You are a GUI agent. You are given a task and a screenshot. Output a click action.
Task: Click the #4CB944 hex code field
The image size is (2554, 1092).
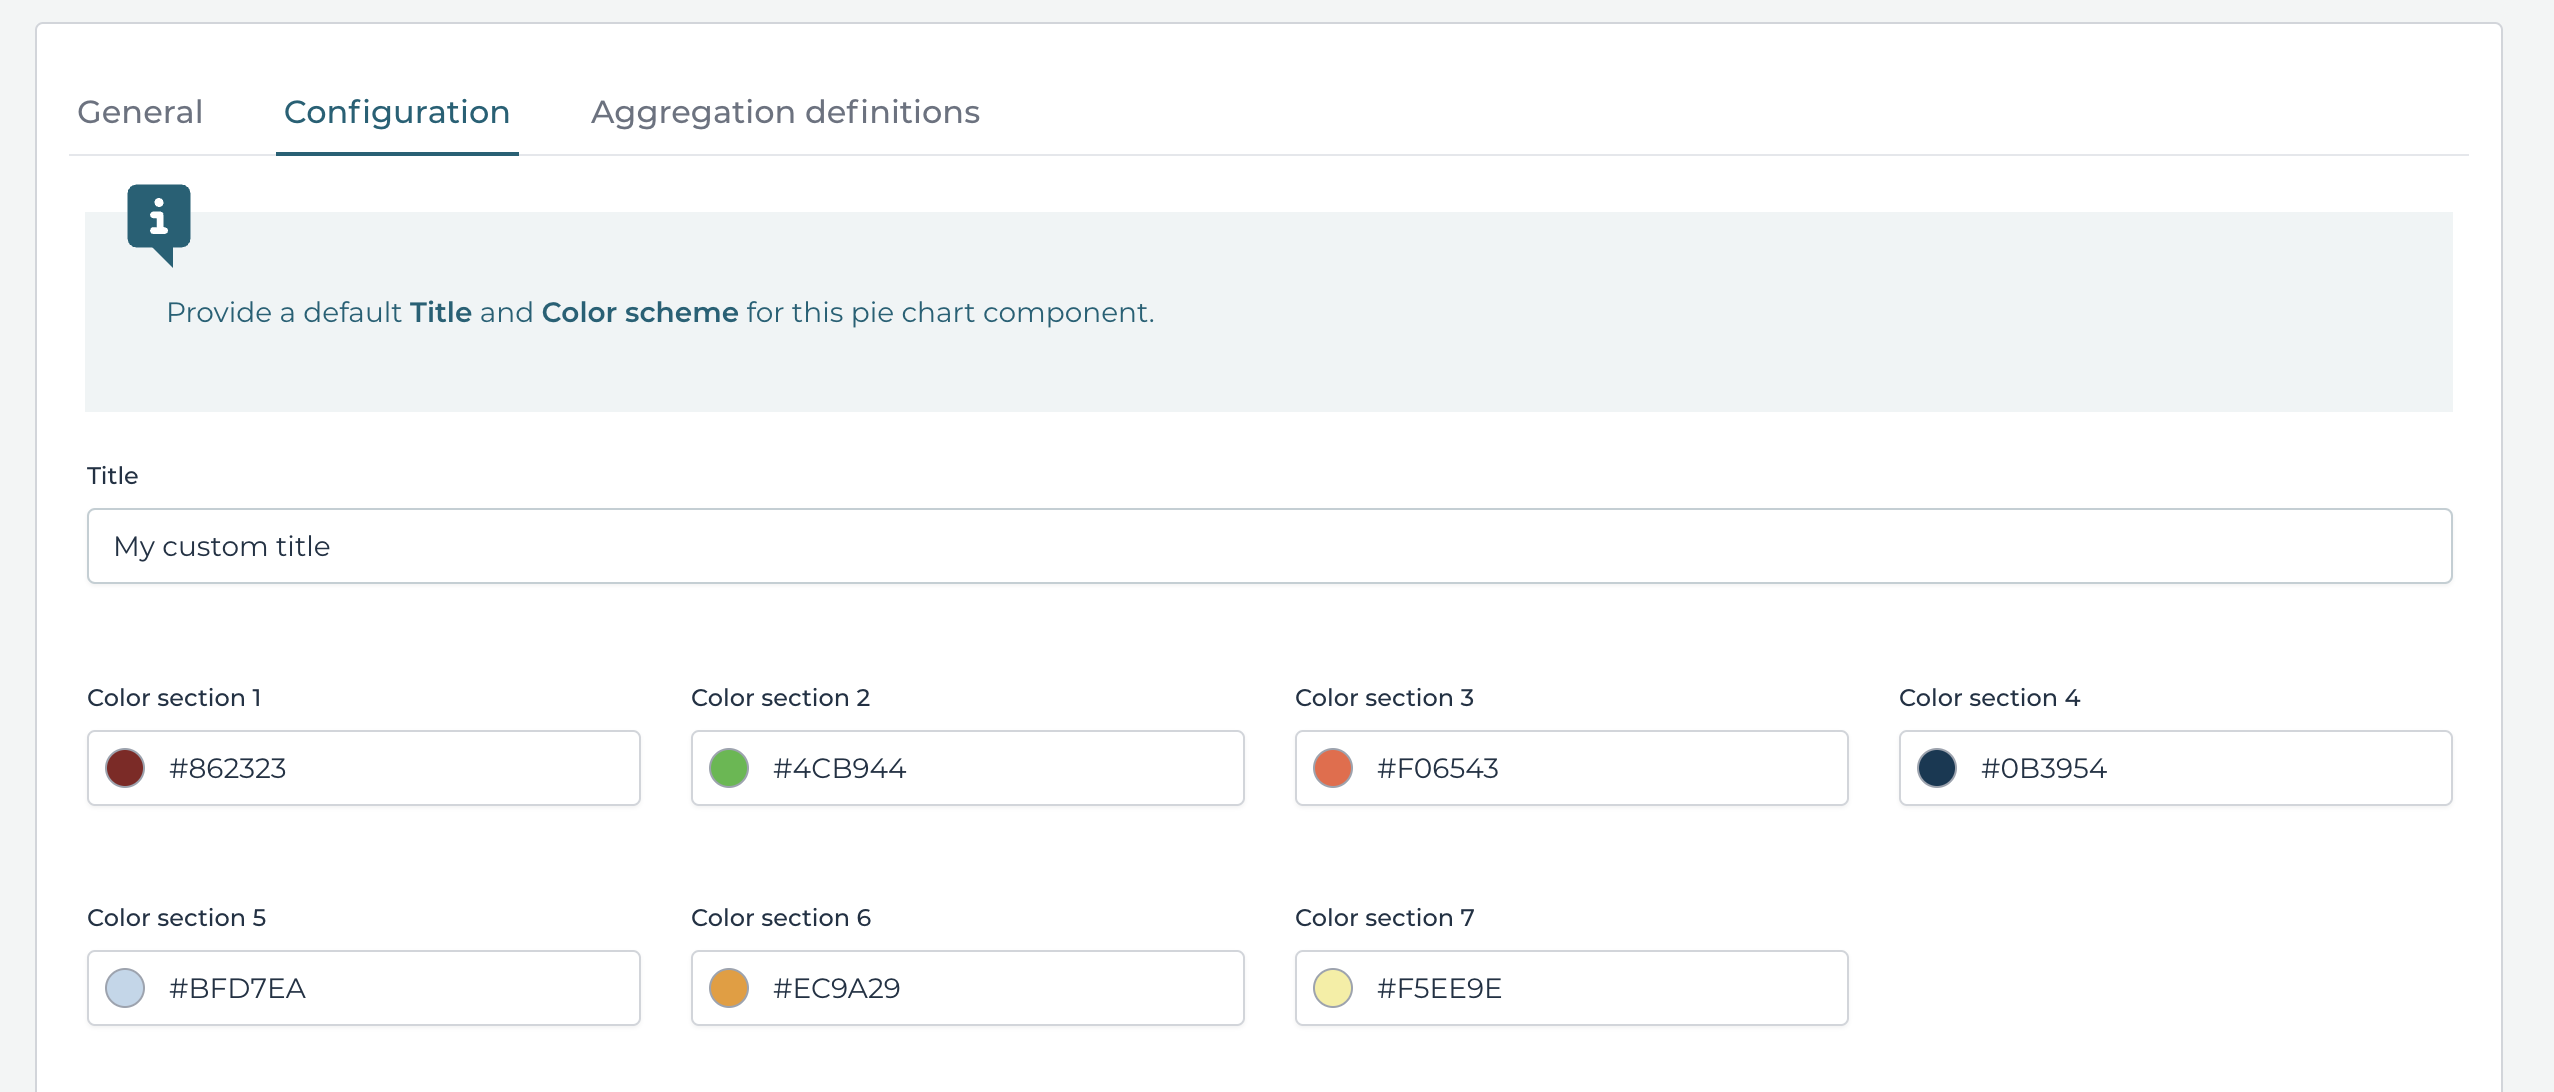coord(840,768)
